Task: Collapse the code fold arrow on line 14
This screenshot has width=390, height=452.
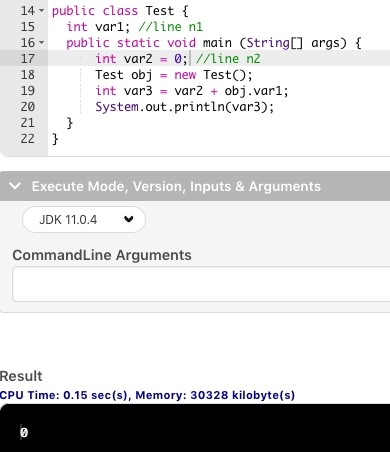Action: (41, 11)
